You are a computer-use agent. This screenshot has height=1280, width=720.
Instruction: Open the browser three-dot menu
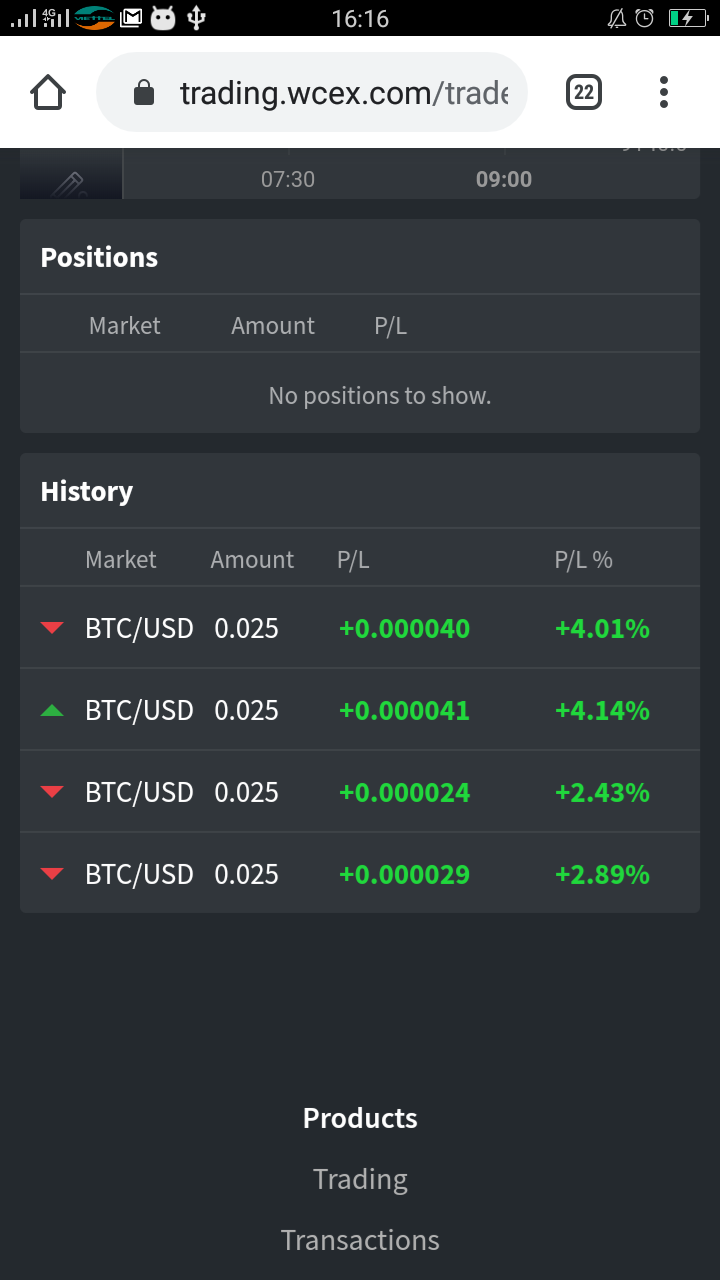[663, 93]
